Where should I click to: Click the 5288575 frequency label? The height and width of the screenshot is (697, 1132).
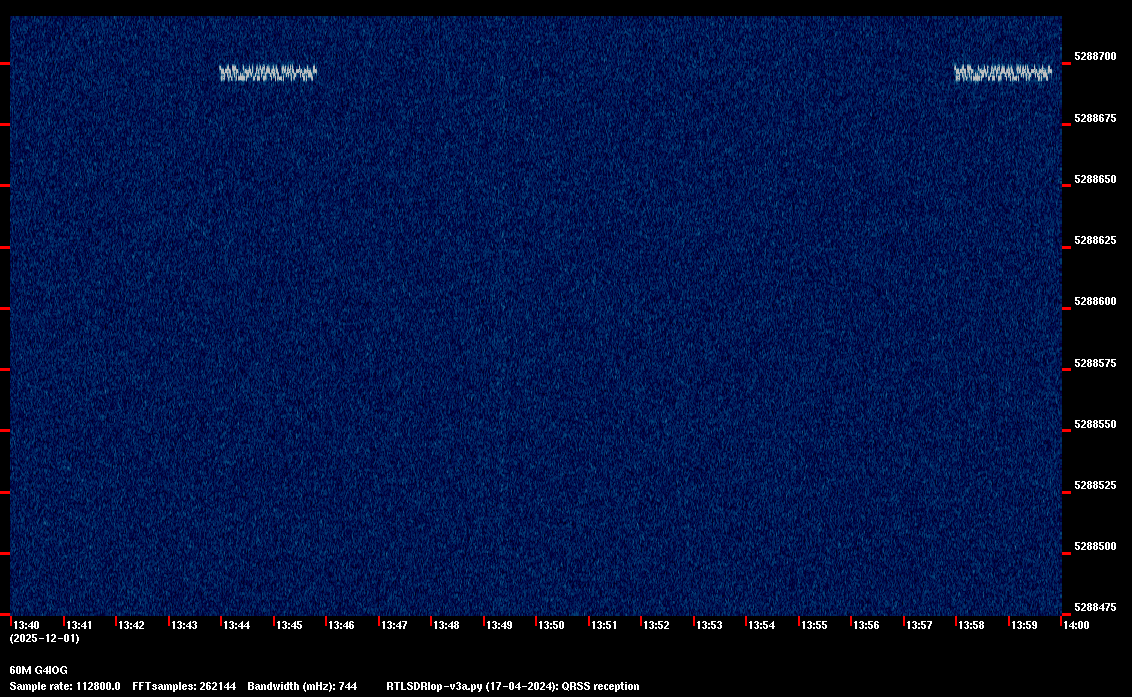1095,363
